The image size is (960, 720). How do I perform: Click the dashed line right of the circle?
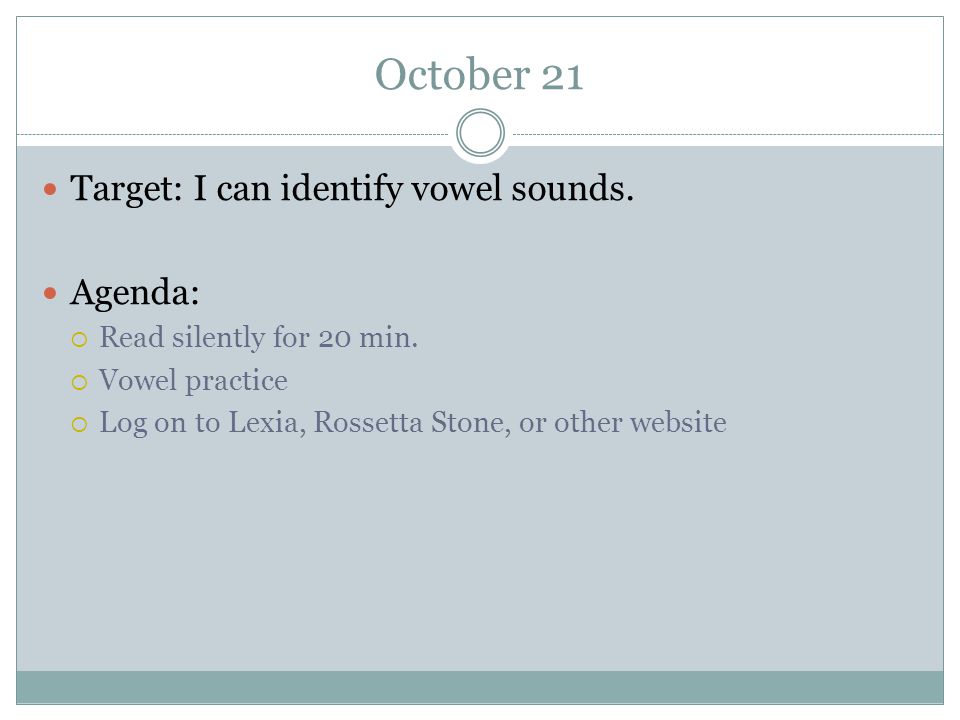tap(728, 134)
